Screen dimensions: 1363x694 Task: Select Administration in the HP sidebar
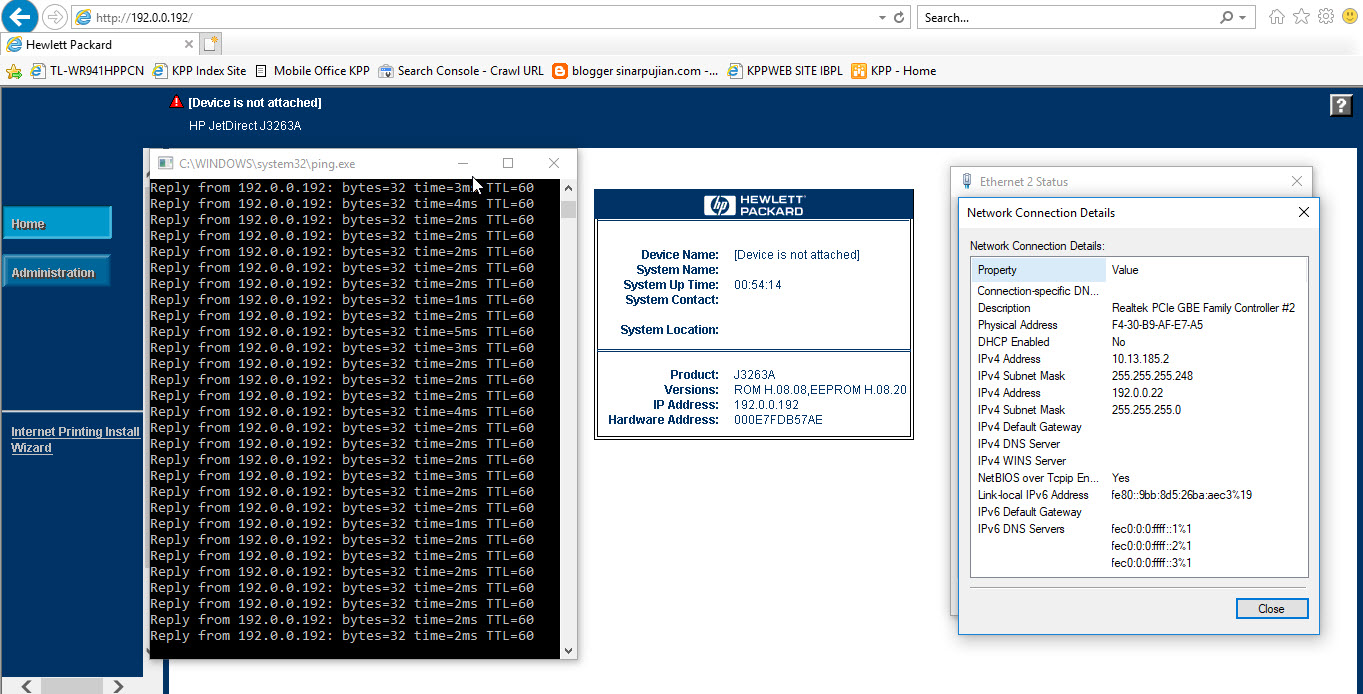pyautogui.click(x=55, y=270)
